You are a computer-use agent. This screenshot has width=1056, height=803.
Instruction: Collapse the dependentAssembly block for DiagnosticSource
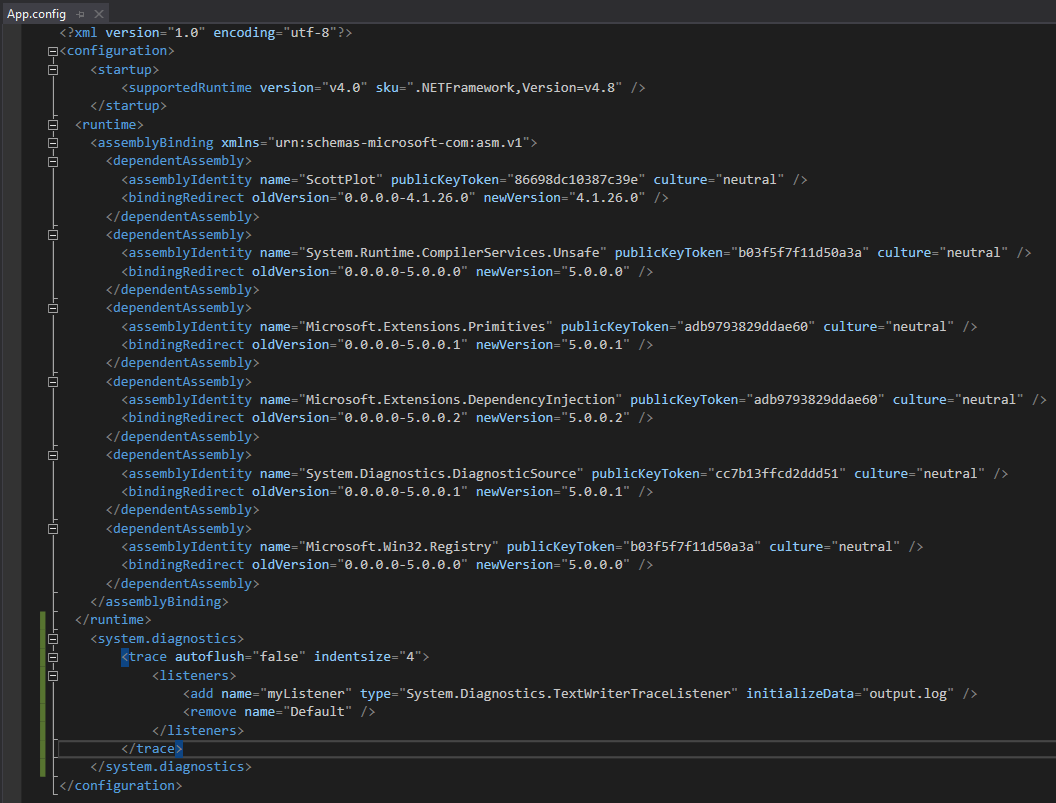click(53, 455)
